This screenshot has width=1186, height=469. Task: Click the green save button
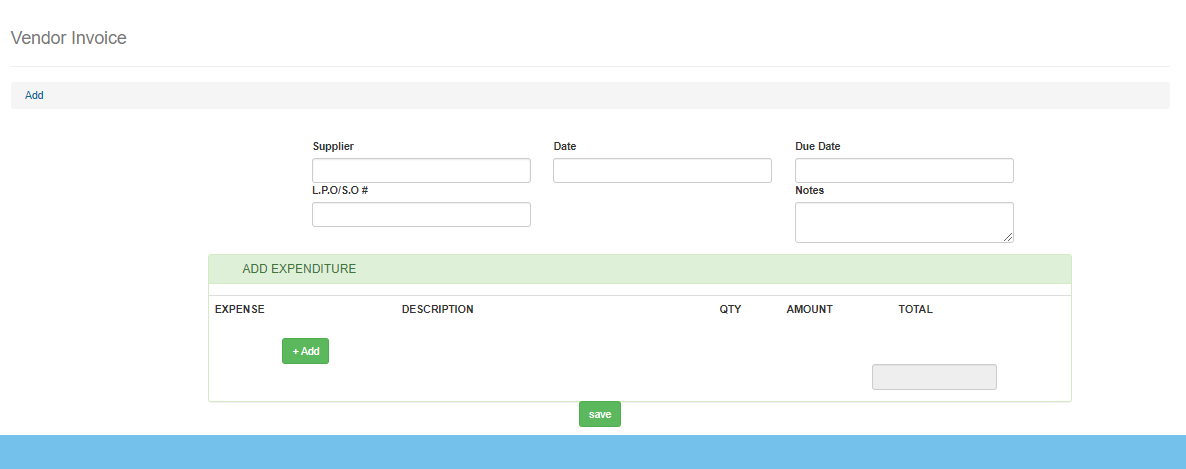click(x=600, y=414)
